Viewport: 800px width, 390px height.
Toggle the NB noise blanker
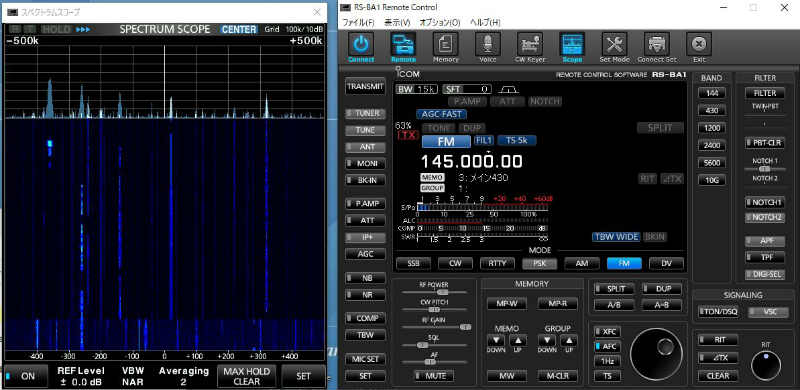pos(365,278)
